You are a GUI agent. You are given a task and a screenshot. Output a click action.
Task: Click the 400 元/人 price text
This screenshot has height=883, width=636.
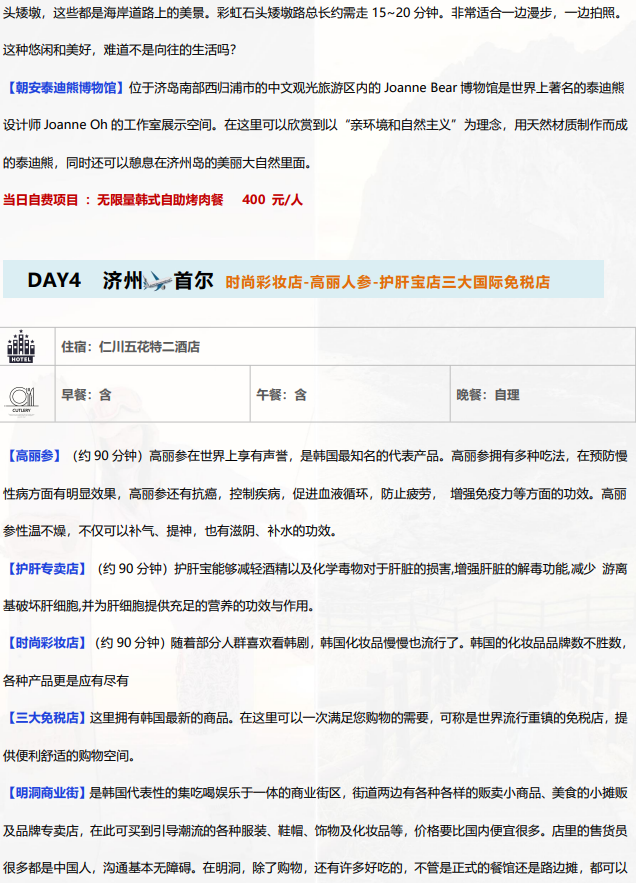(x=272, y=199)
